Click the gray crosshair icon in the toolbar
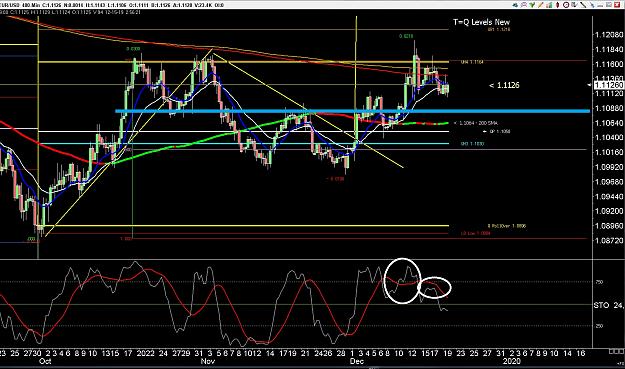This screenshot has width=625, height=369. point(524,5)
